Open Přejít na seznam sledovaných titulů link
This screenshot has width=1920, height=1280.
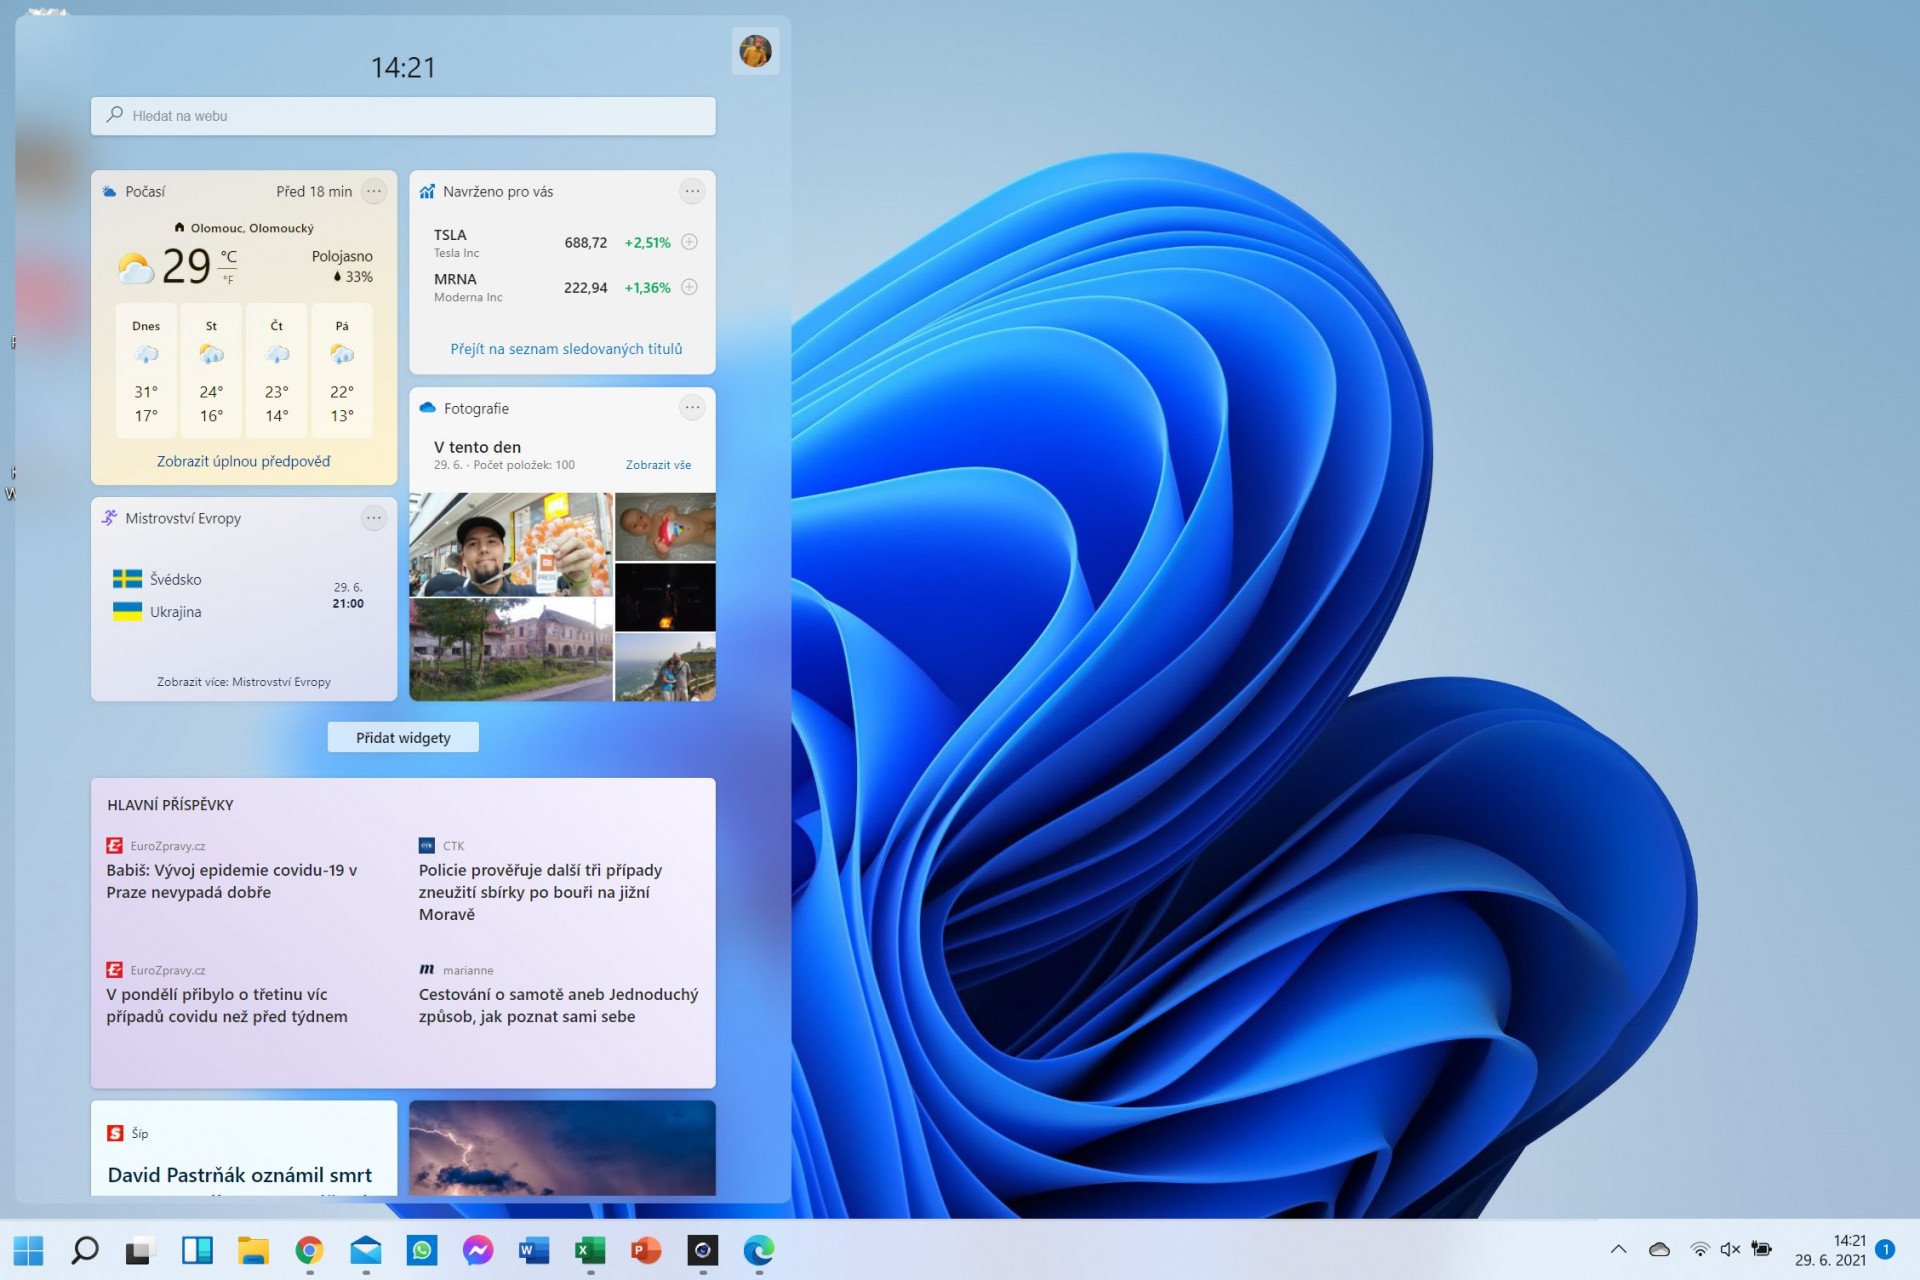(566, 349)
